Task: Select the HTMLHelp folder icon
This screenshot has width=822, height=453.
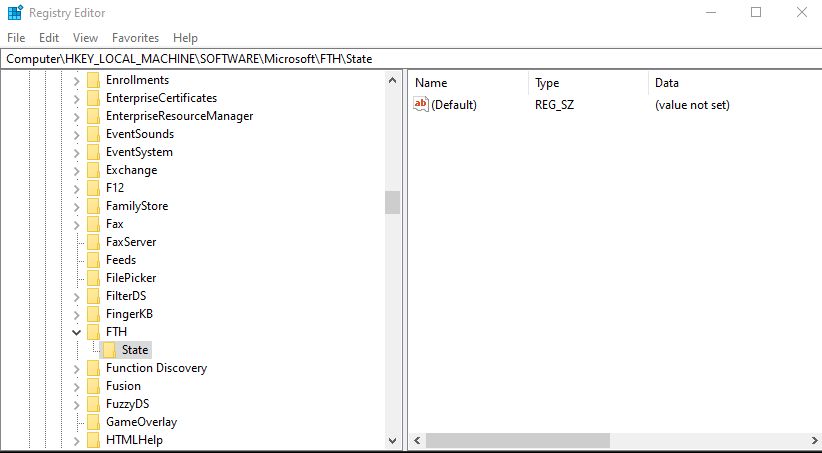Action: (93, 440)
